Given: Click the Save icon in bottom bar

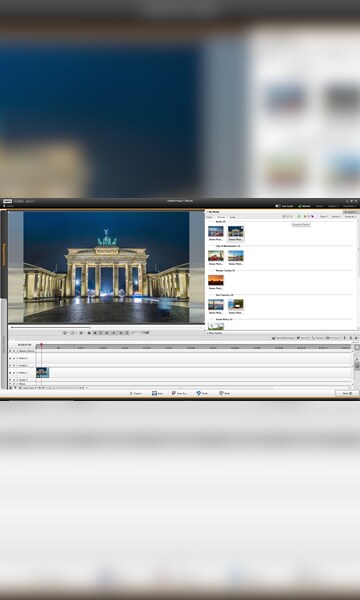Looking at the screenshot, I should 154,393.
